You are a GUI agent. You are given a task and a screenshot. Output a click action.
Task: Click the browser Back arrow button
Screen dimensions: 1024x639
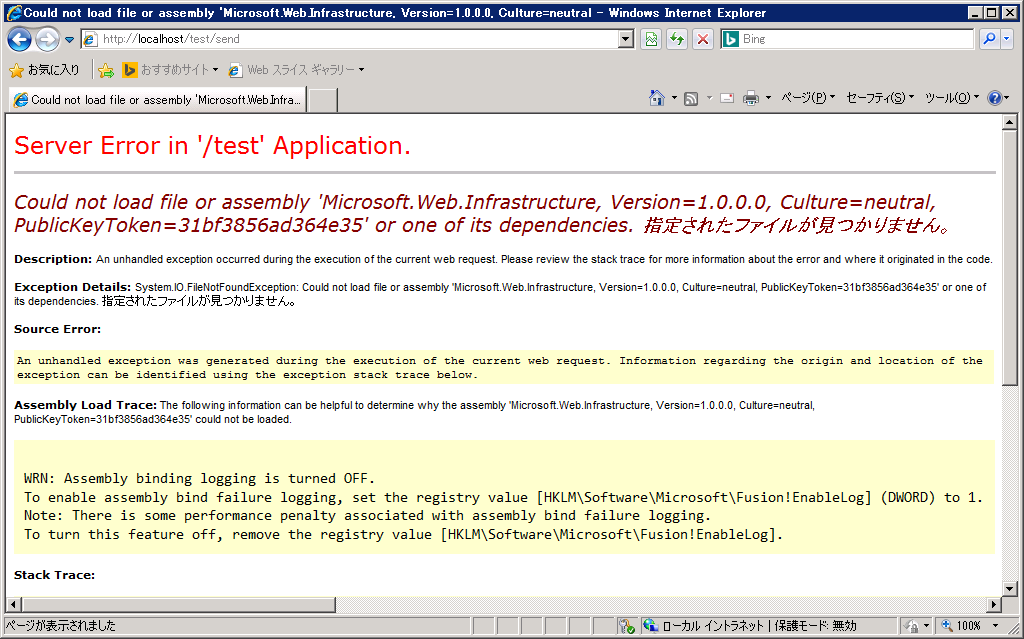tap(19, 39)
